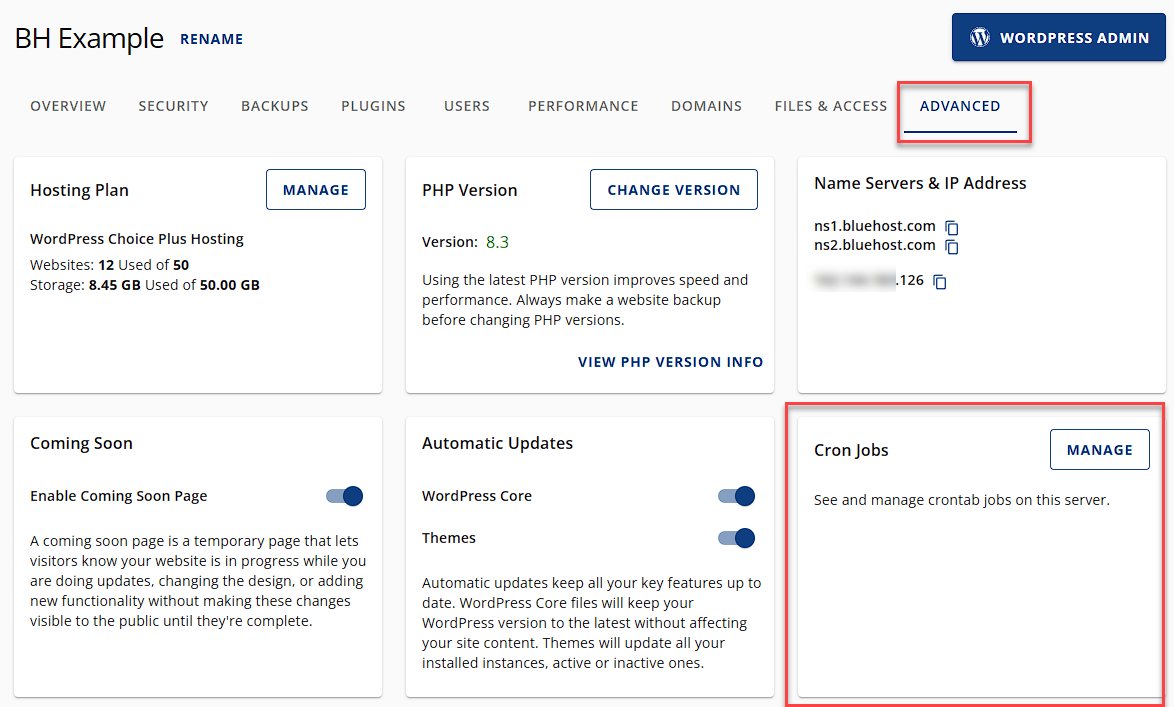
Task: Turn off WordPress Core automatic updates
Action: click(x=736, y=495)
